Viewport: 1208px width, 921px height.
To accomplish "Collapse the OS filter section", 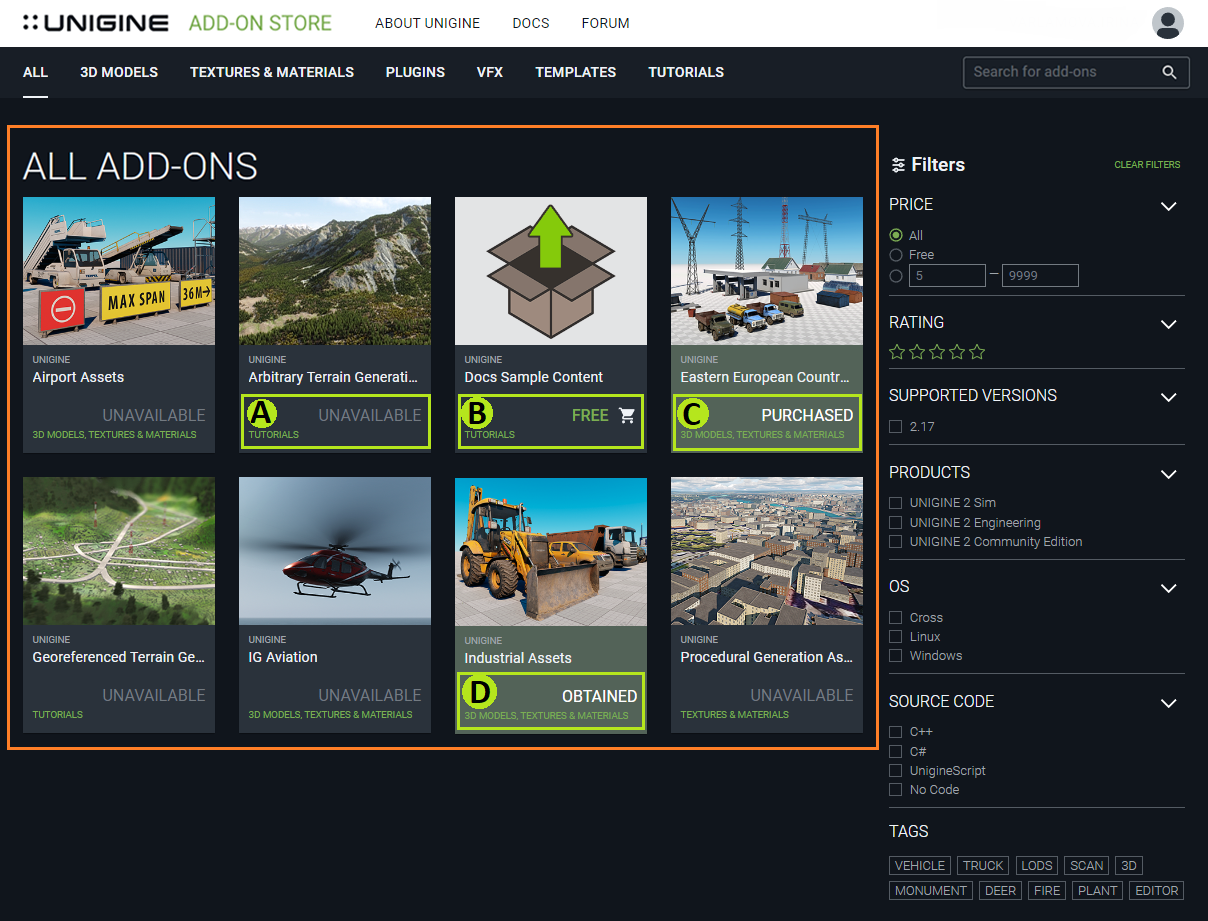I will (x=1168, y=588).
